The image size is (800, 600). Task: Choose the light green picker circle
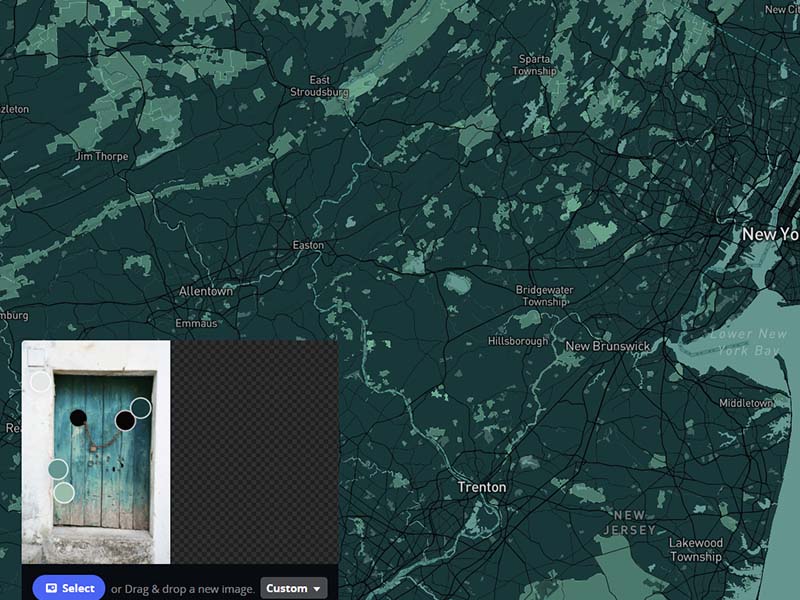coord(65,492)
